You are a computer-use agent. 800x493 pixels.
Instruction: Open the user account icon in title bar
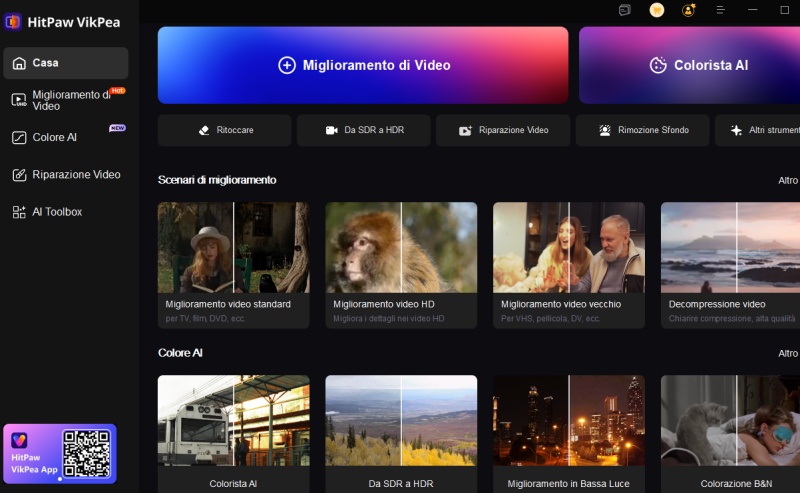coord(688,10)
